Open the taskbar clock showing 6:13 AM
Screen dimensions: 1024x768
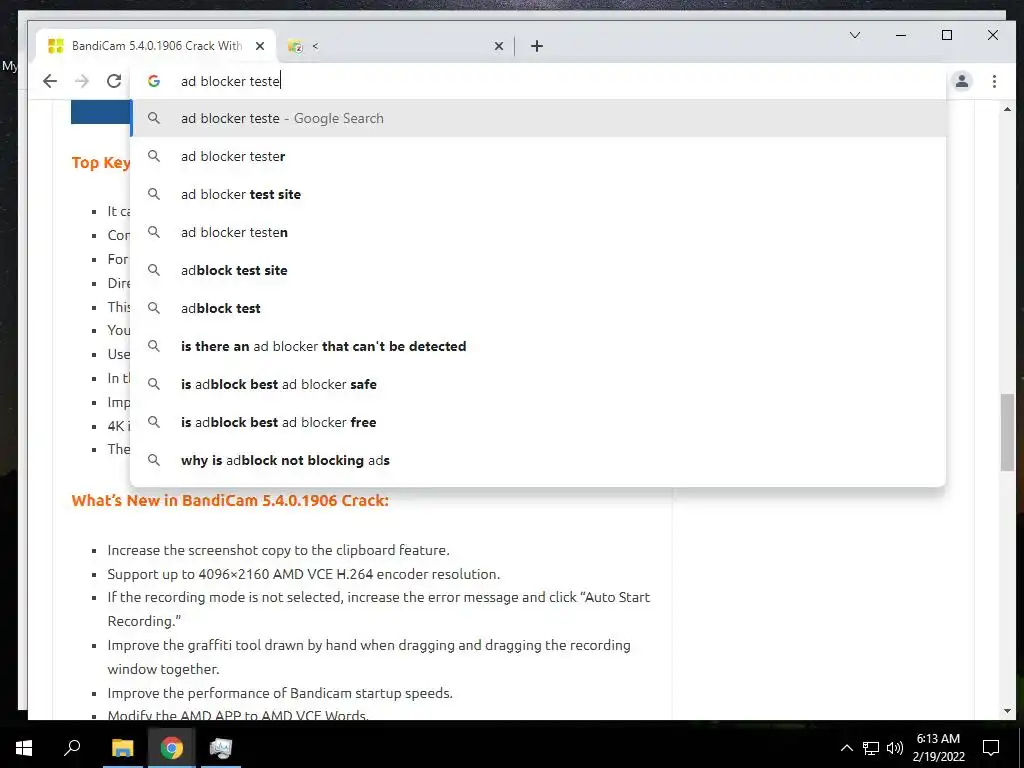click(x=938, y=748)
